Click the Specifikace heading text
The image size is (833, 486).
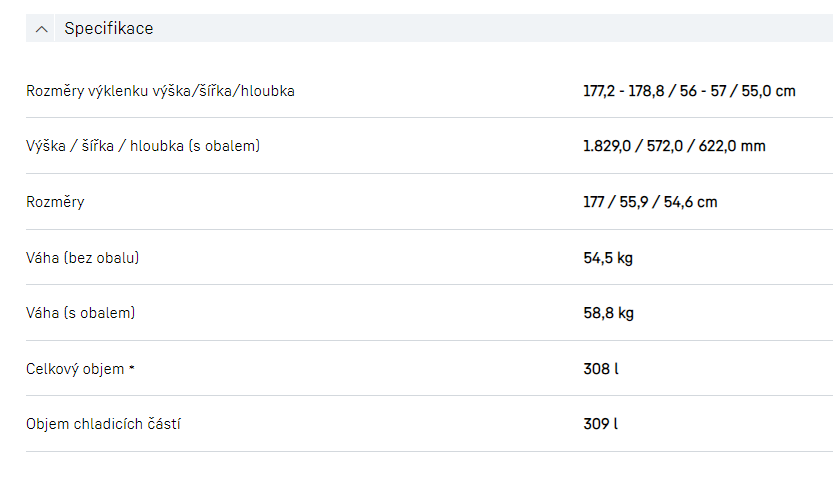point(109,28)
